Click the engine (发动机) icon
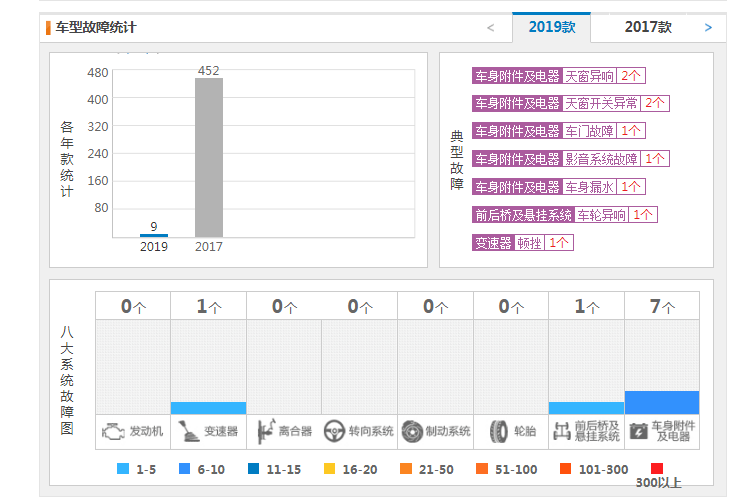 tap(113, 432)
